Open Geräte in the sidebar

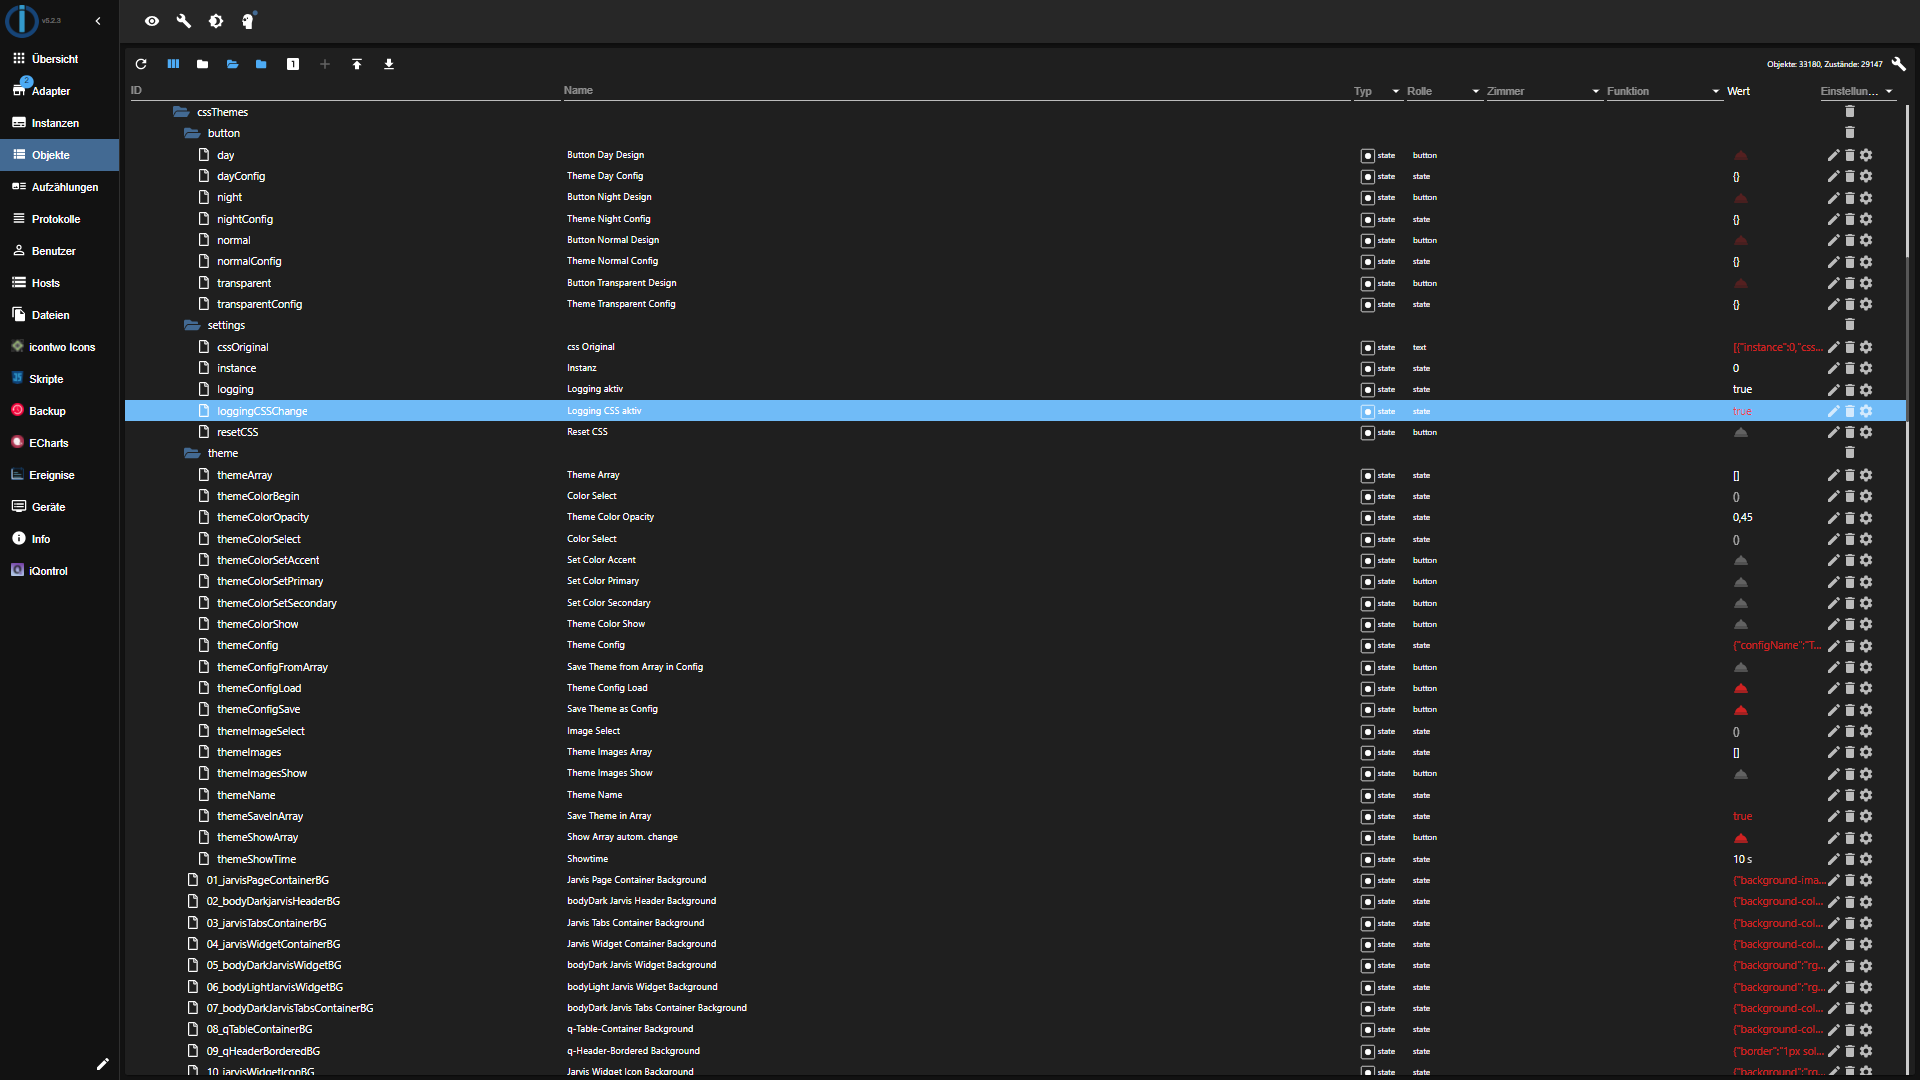pos(60,507)
